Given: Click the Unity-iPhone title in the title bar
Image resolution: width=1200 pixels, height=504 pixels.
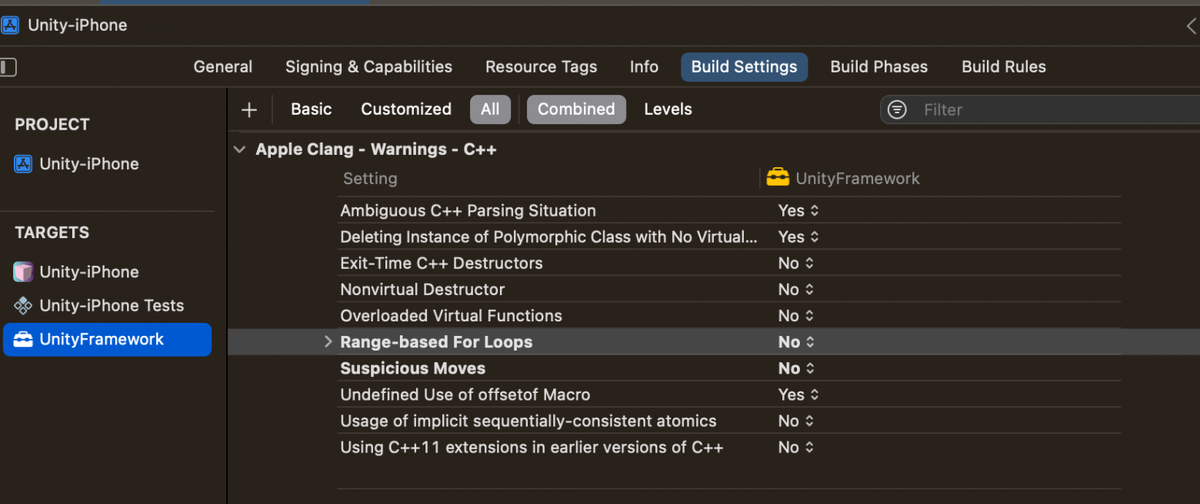Looking at the screenshot, I should coord(76,26).
